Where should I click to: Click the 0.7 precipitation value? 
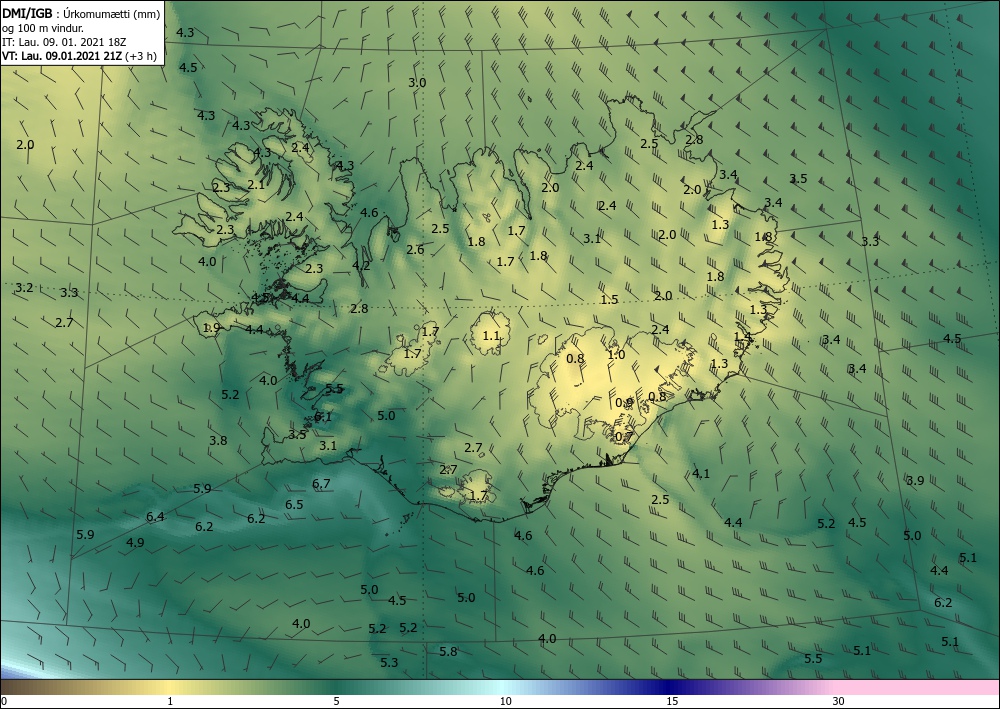[x=624, y=437]
